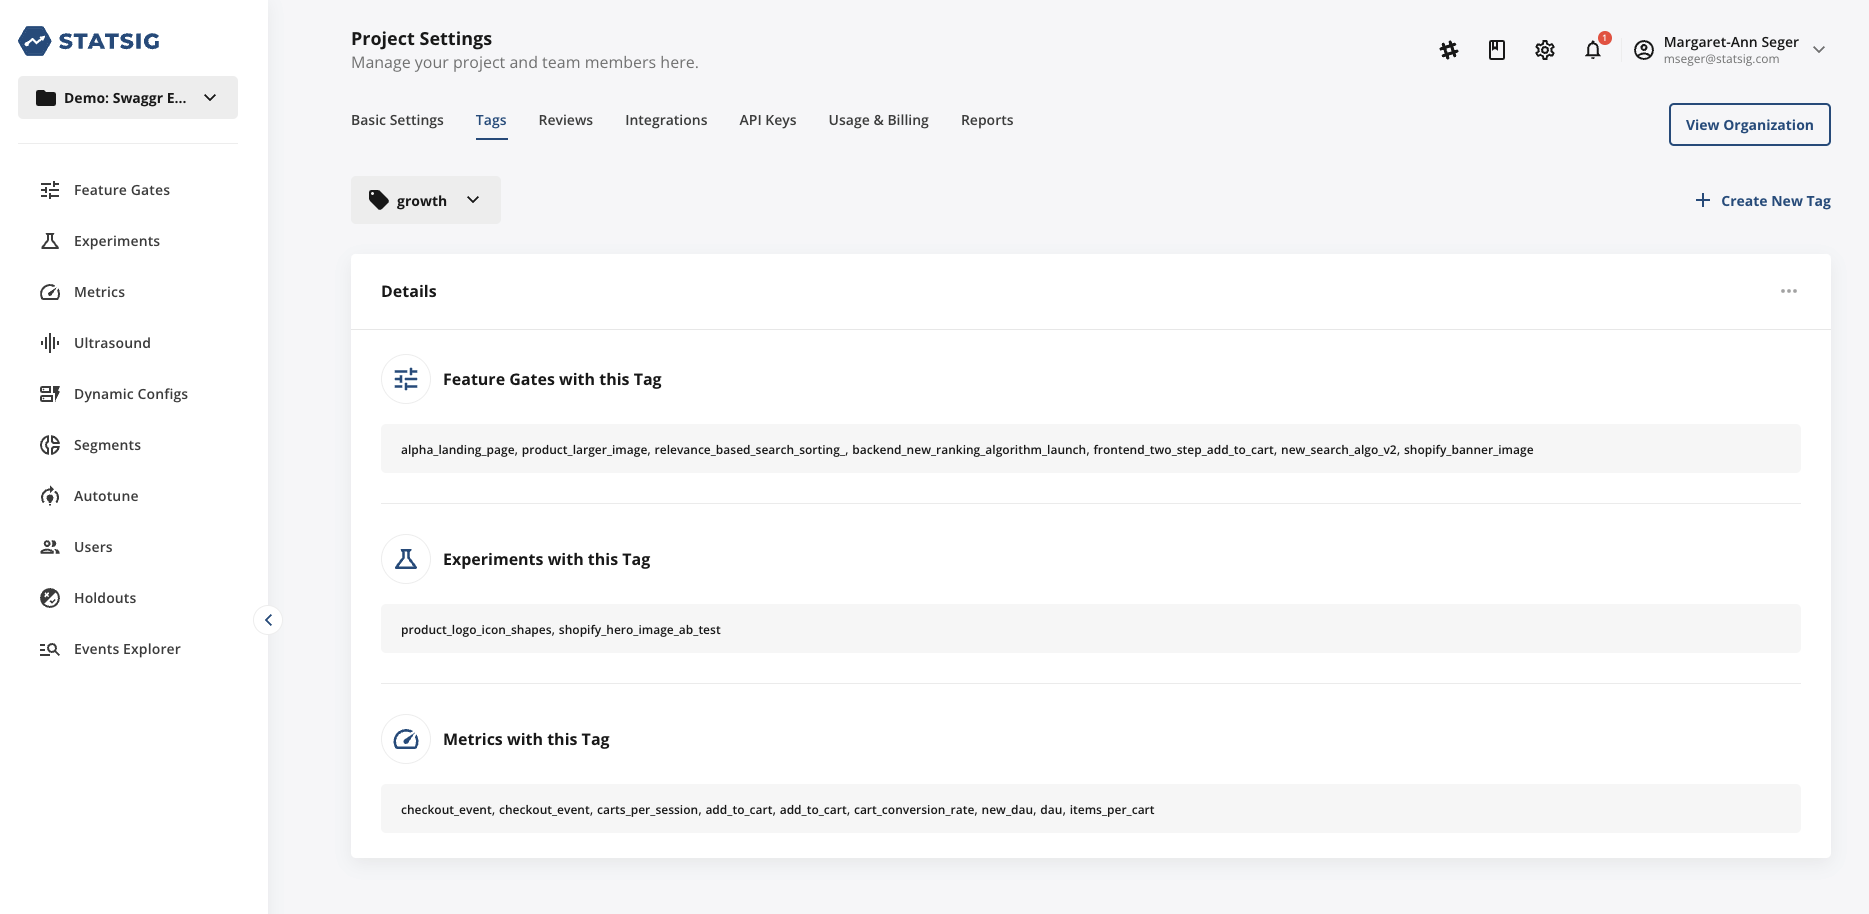
Task: Open the Reviews tab
Action: coord(565,119)
